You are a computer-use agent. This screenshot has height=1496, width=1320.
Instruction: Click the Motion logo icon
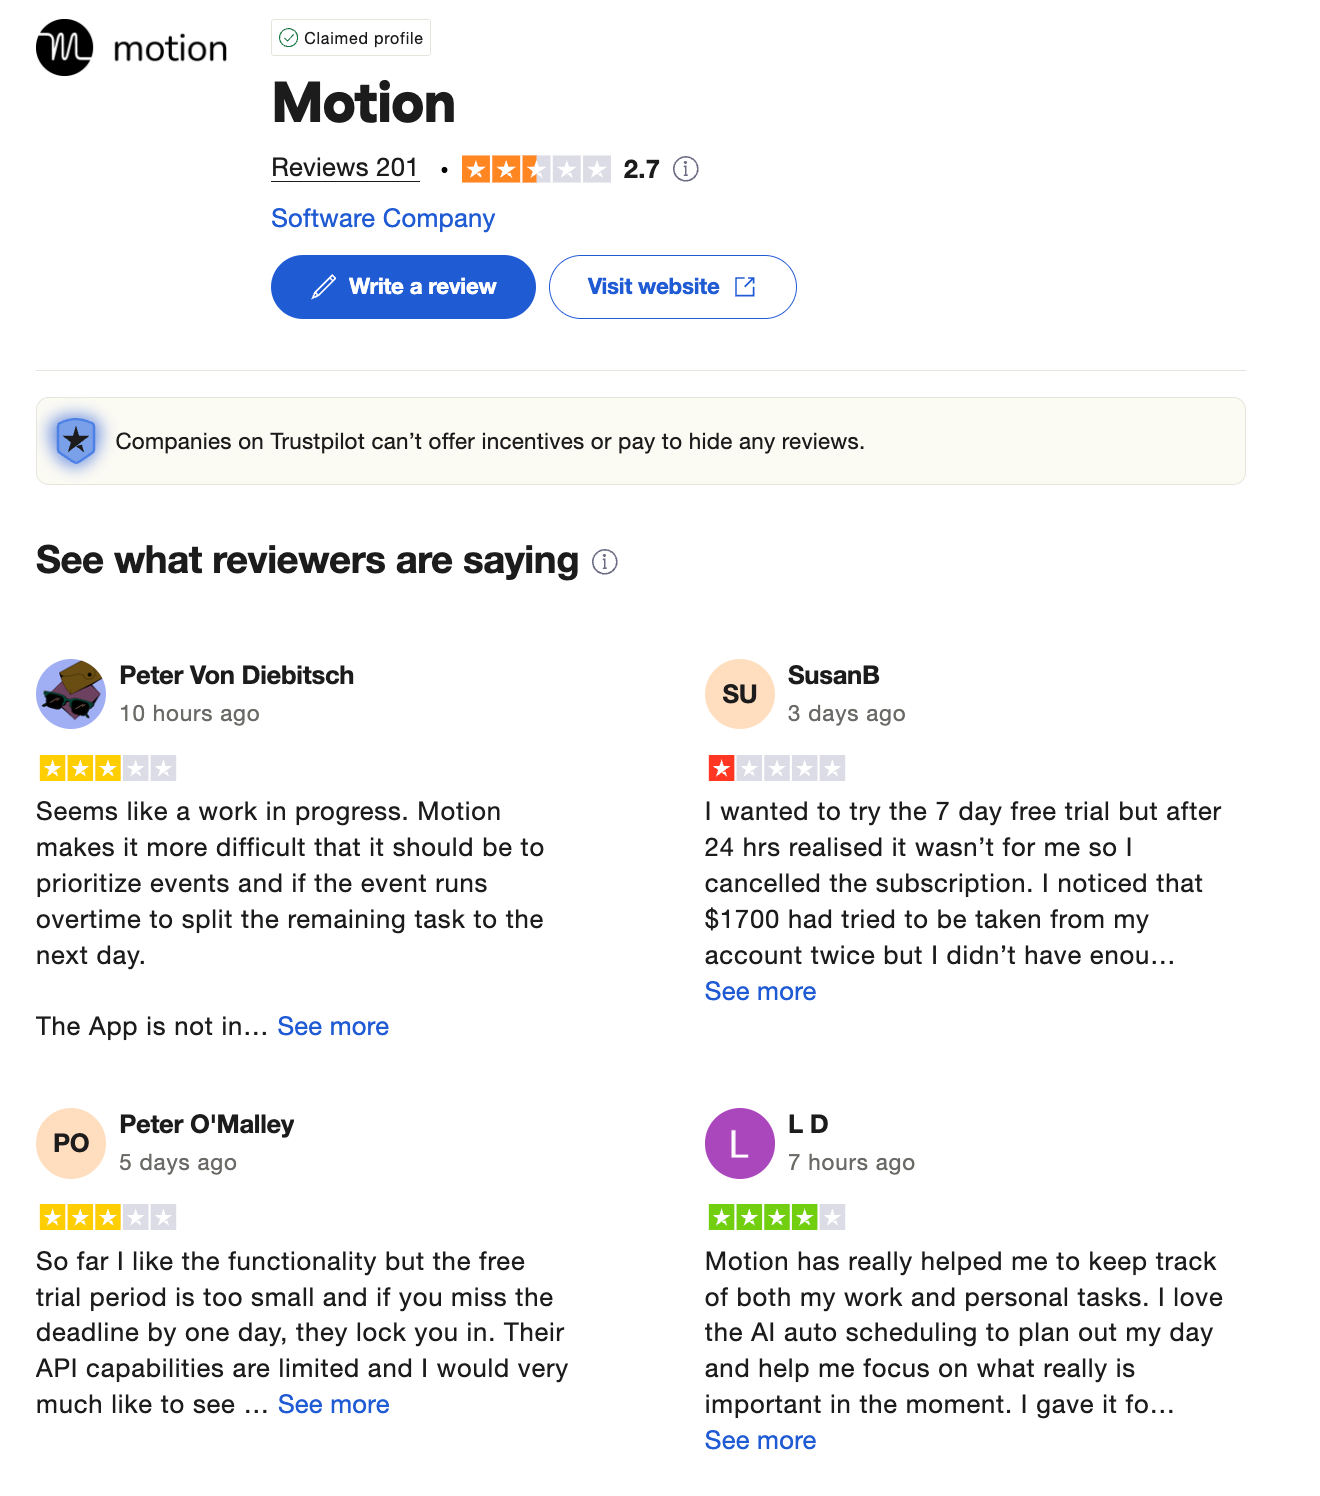65,47
